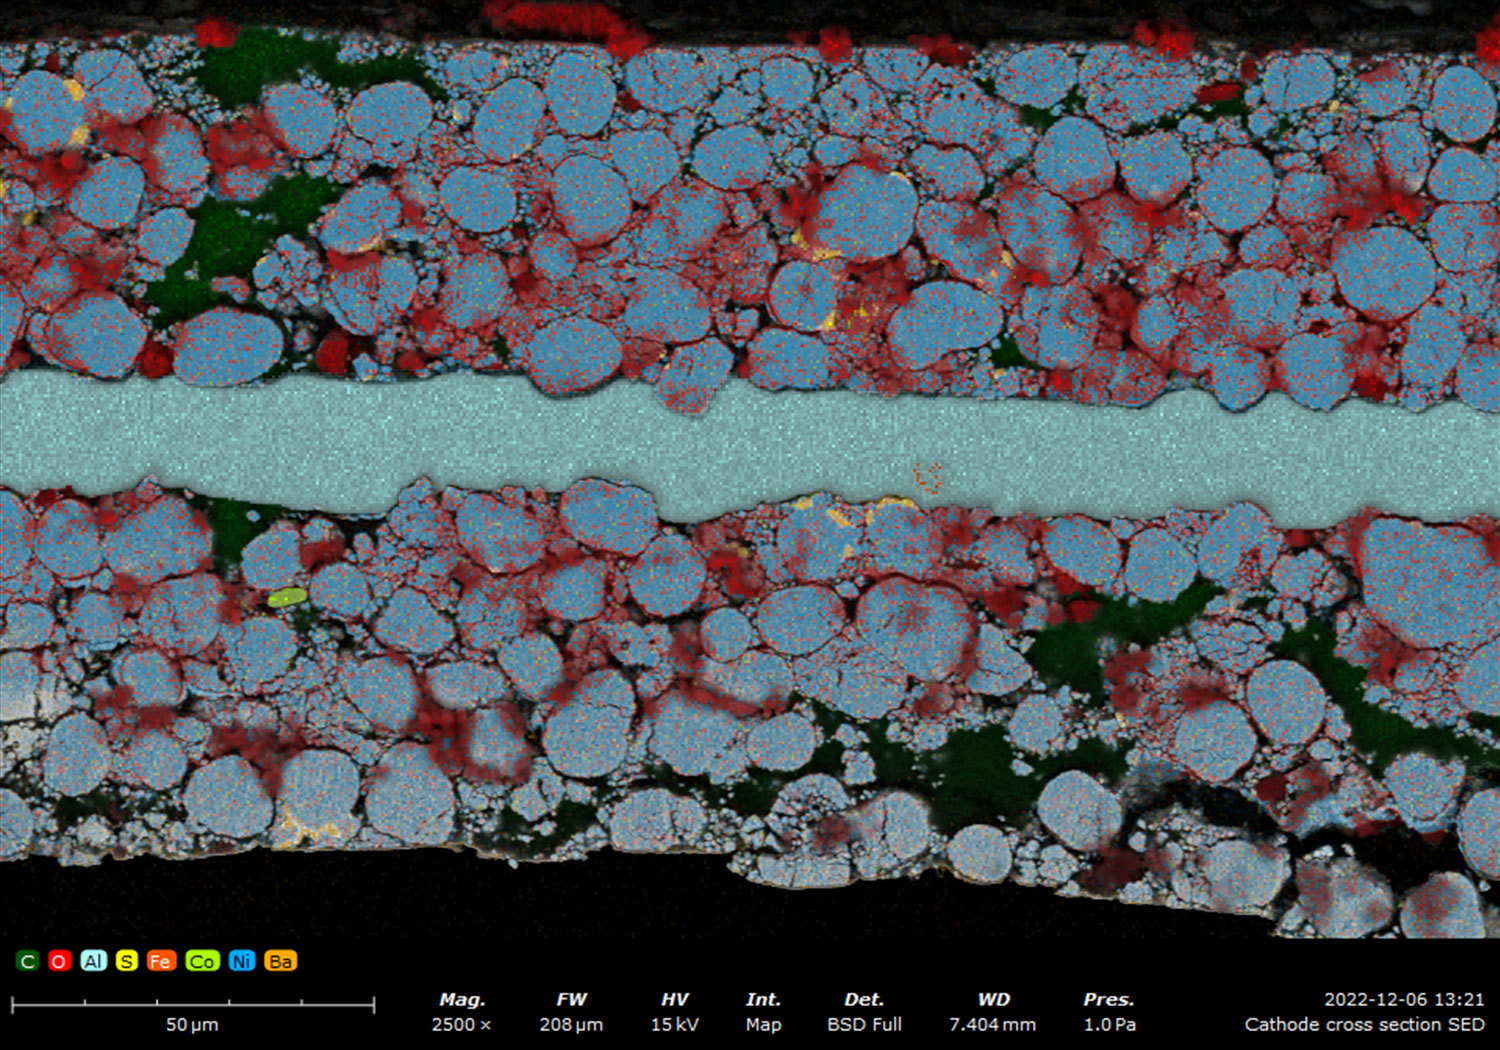
Task: Click the pressure value 1.0 Pa
Action: click(1110, 1025)
